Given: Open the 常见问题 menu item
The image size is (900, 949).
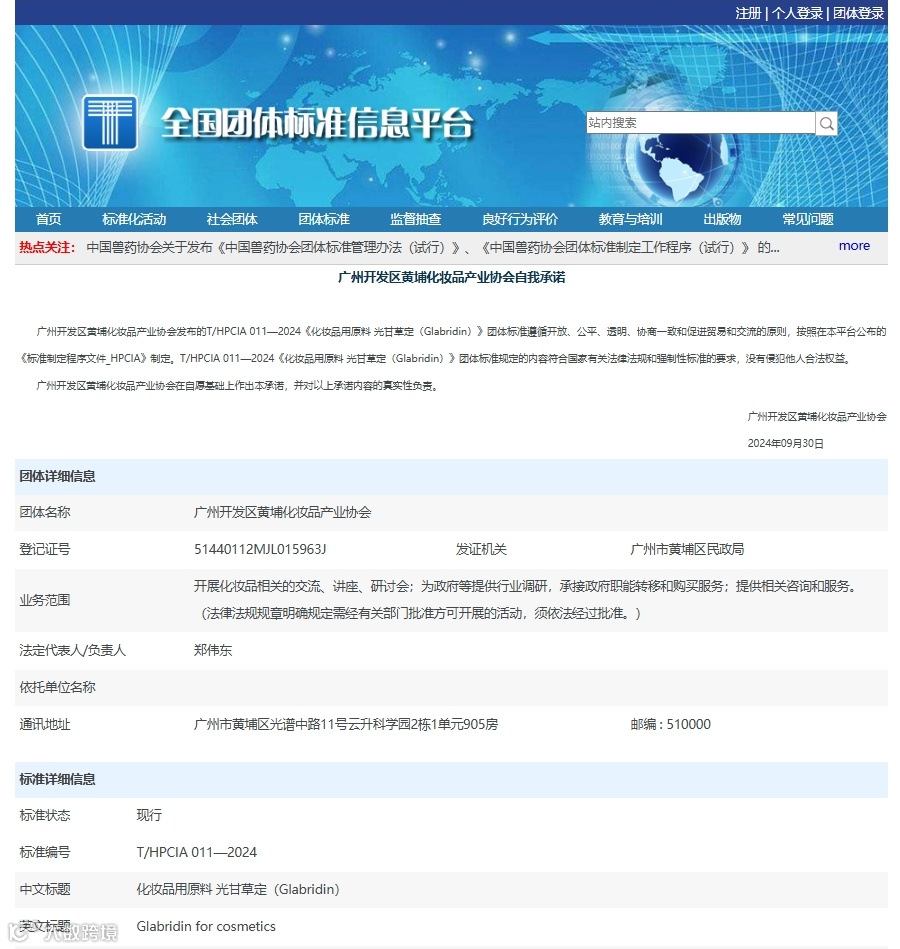Looking at the screenshot, I should pyautogui.click(x=808, y=219).
